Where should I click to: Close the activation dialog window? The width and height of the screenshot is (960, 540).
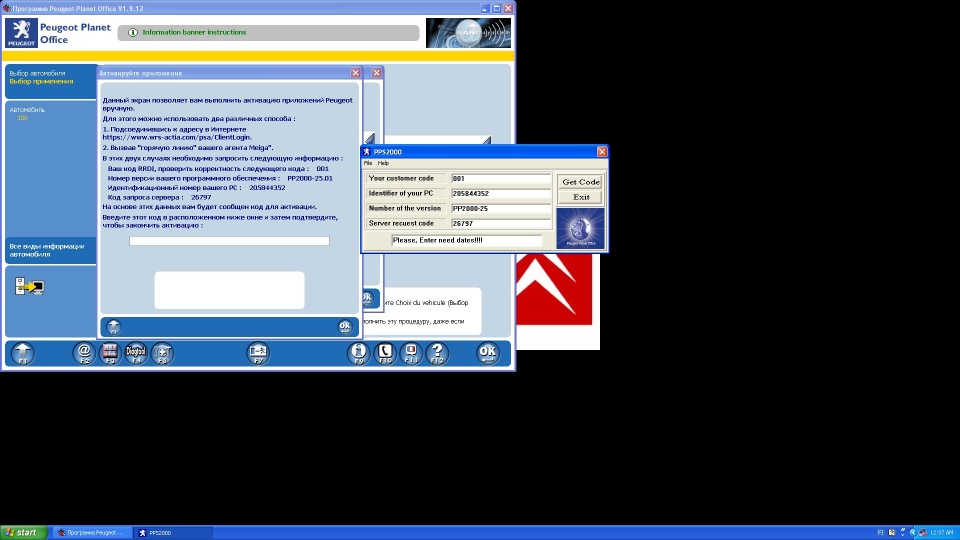(x=356, y=73)
